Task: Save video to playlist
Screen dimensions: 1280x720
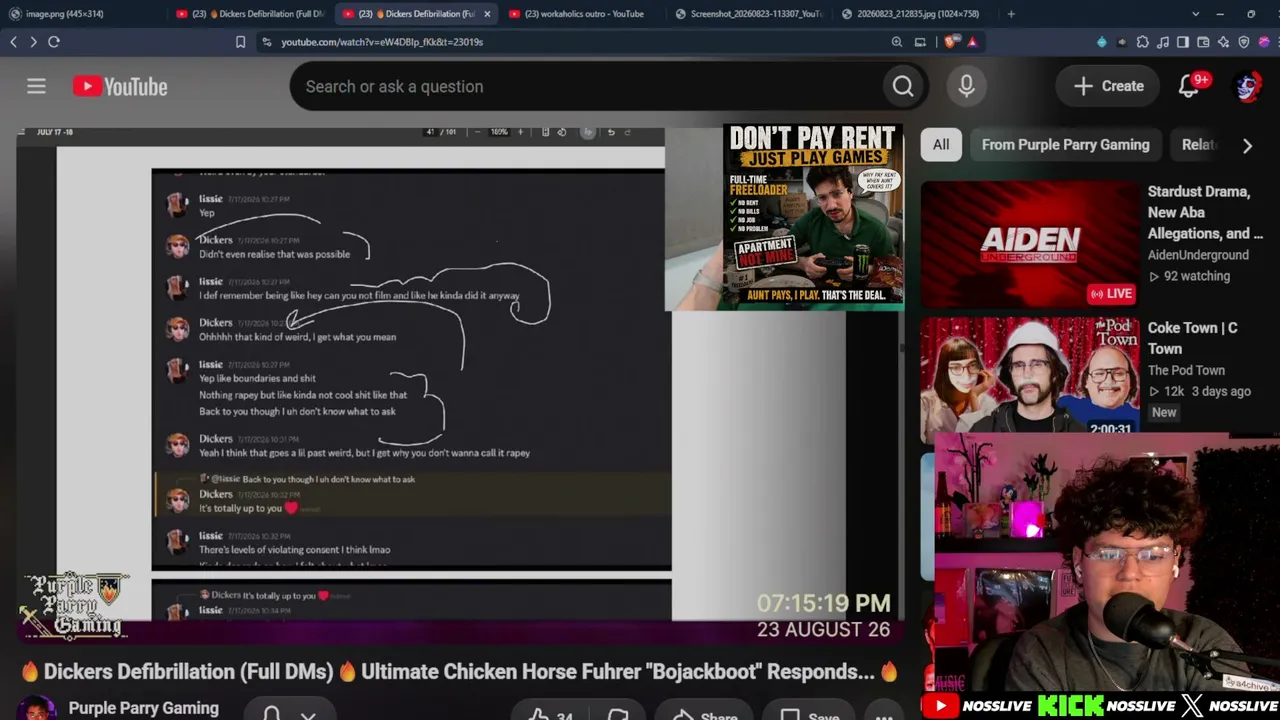Action: point(810,715)
